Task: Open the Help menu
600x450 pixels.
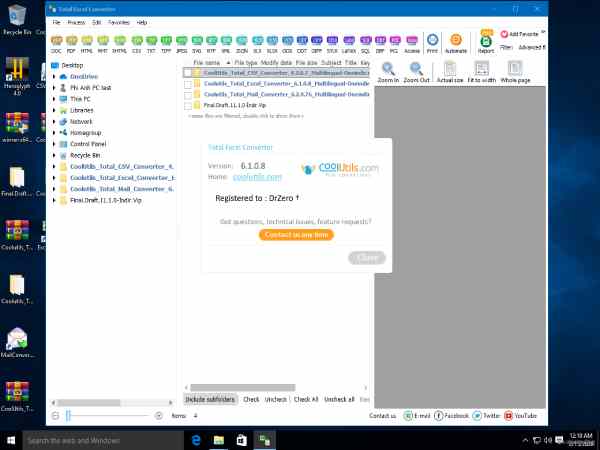Action: point(142,23)
